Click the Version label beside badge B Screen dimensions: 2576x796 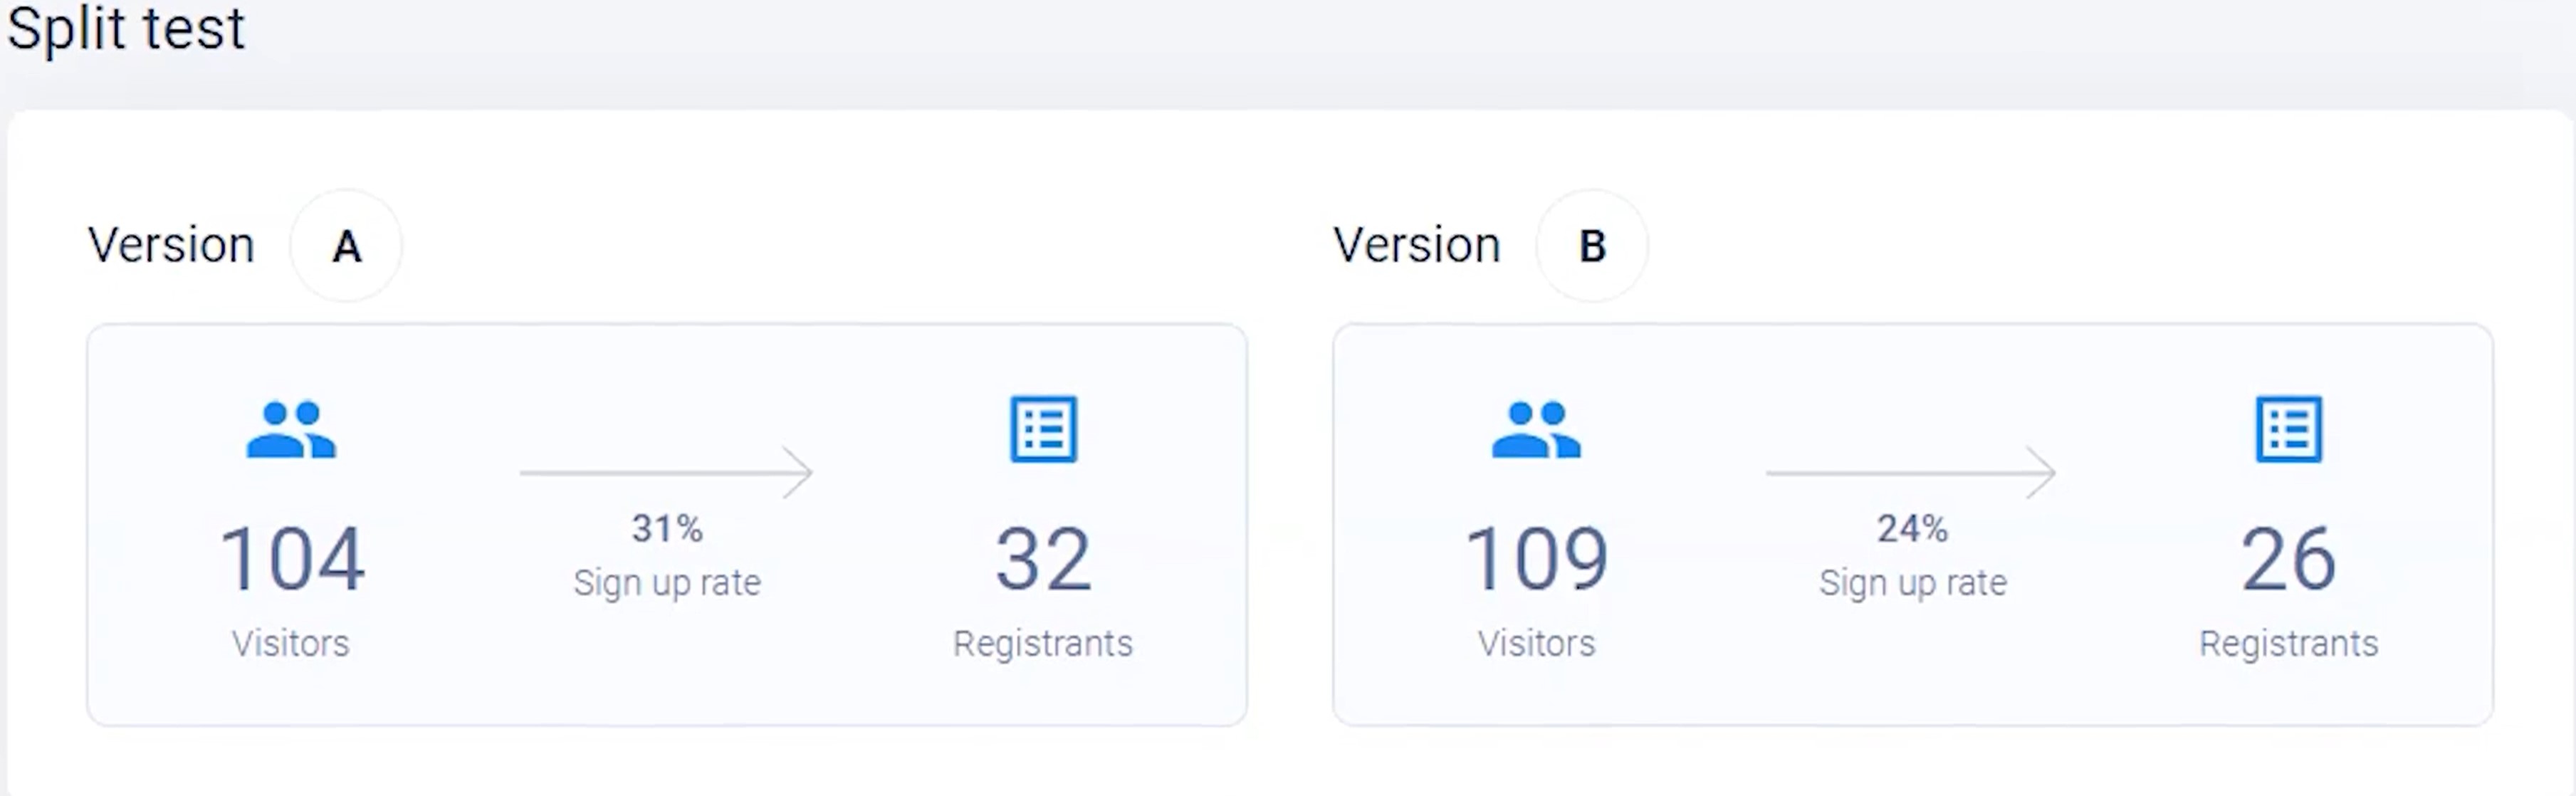[1417, 245]
